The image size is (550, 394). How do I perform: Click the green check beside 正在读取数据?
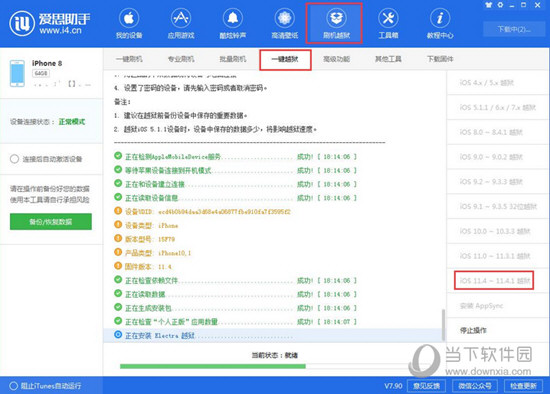tap(118, 294)
